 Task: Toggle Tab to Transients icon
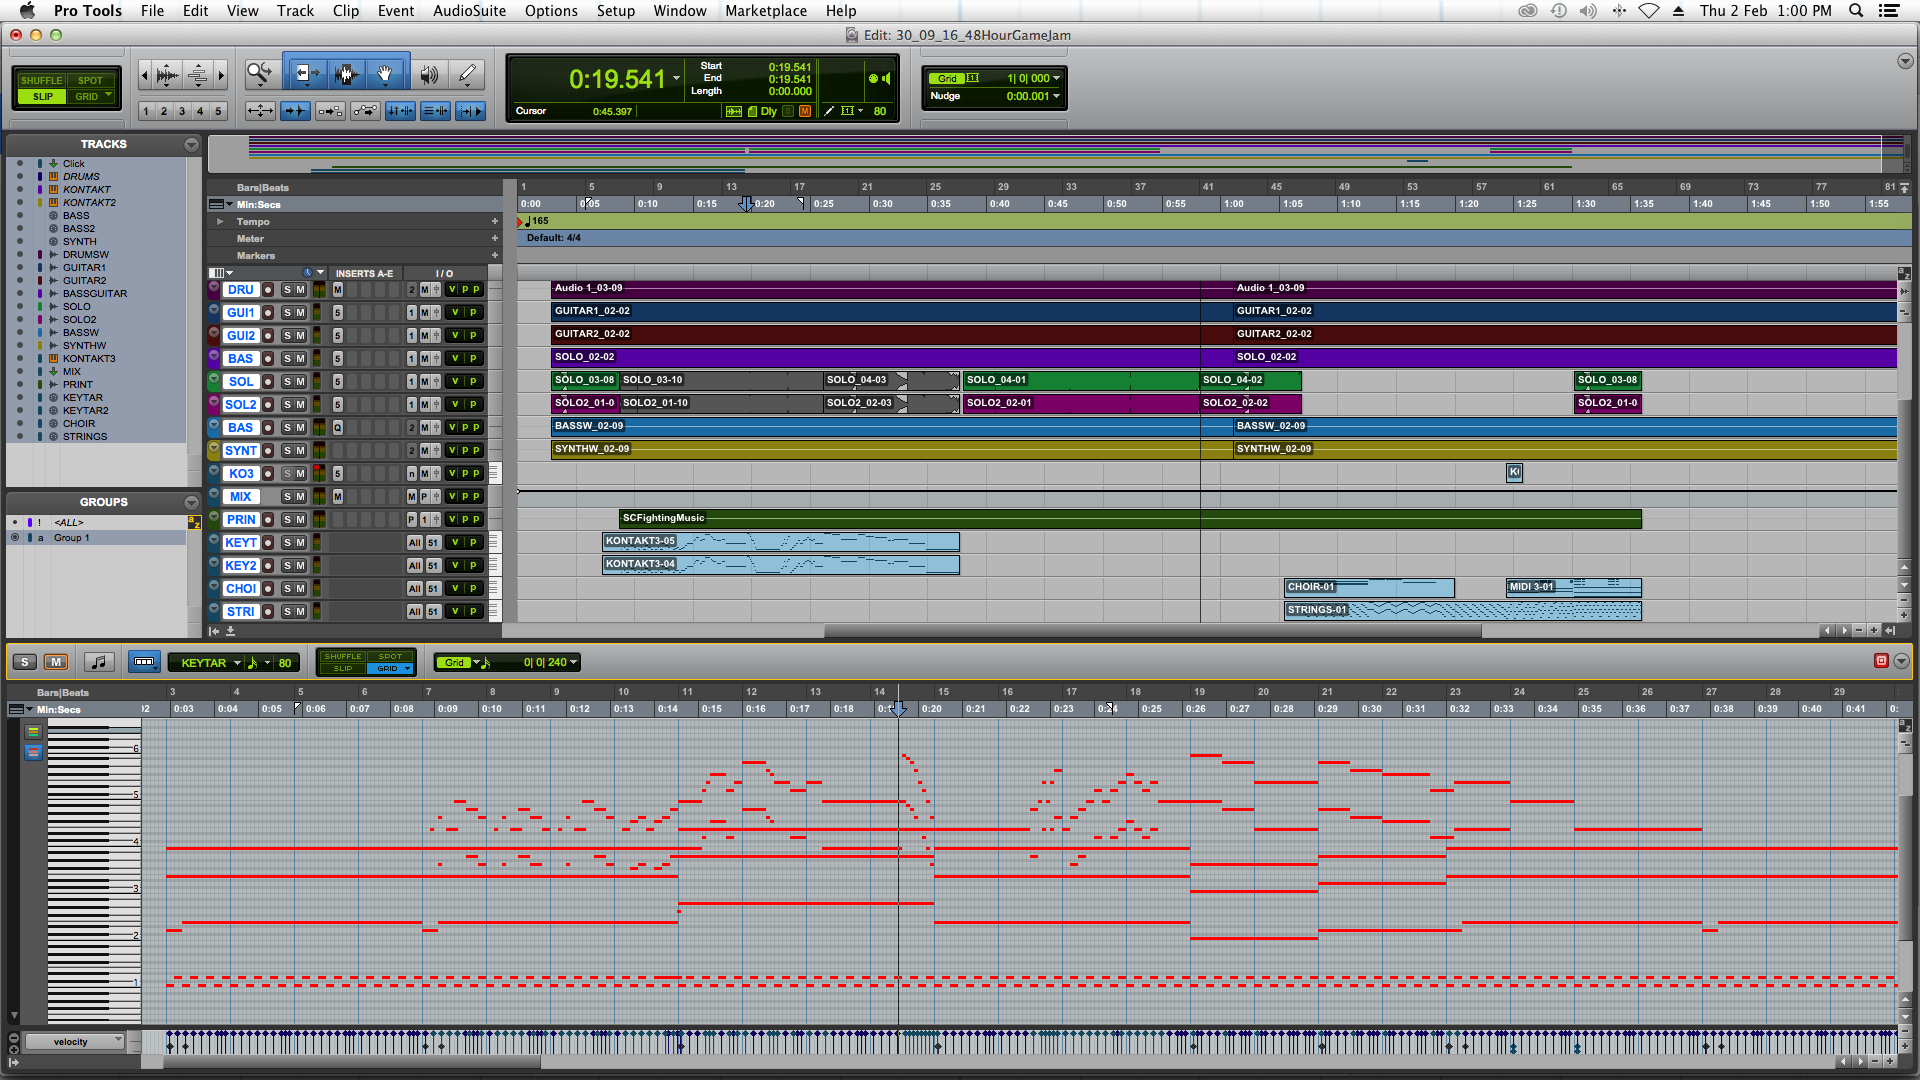(295, 111)
